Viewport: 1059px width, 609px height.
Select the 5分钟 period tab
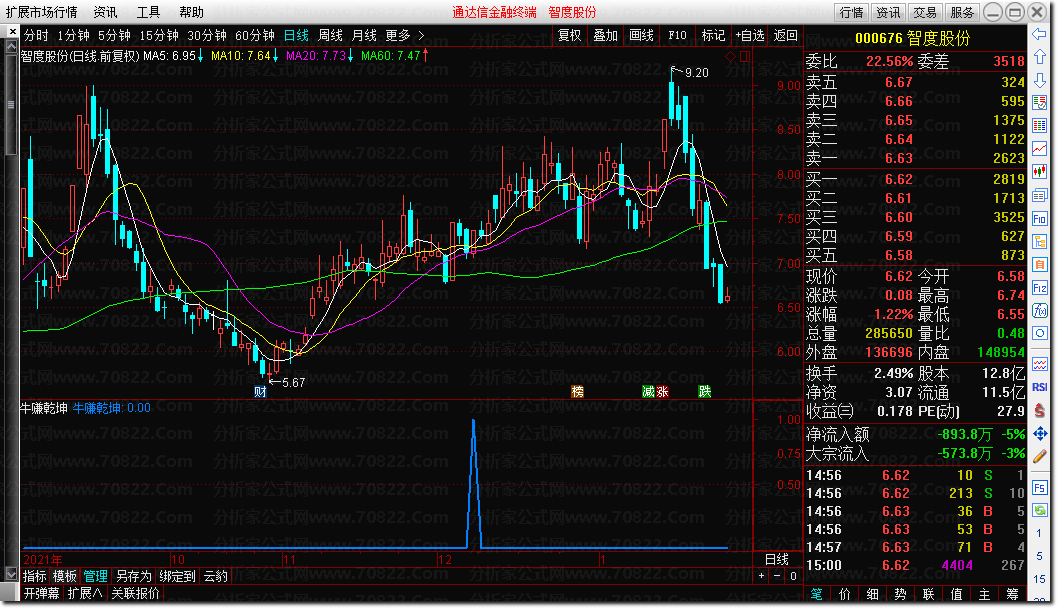pos(114,35)
